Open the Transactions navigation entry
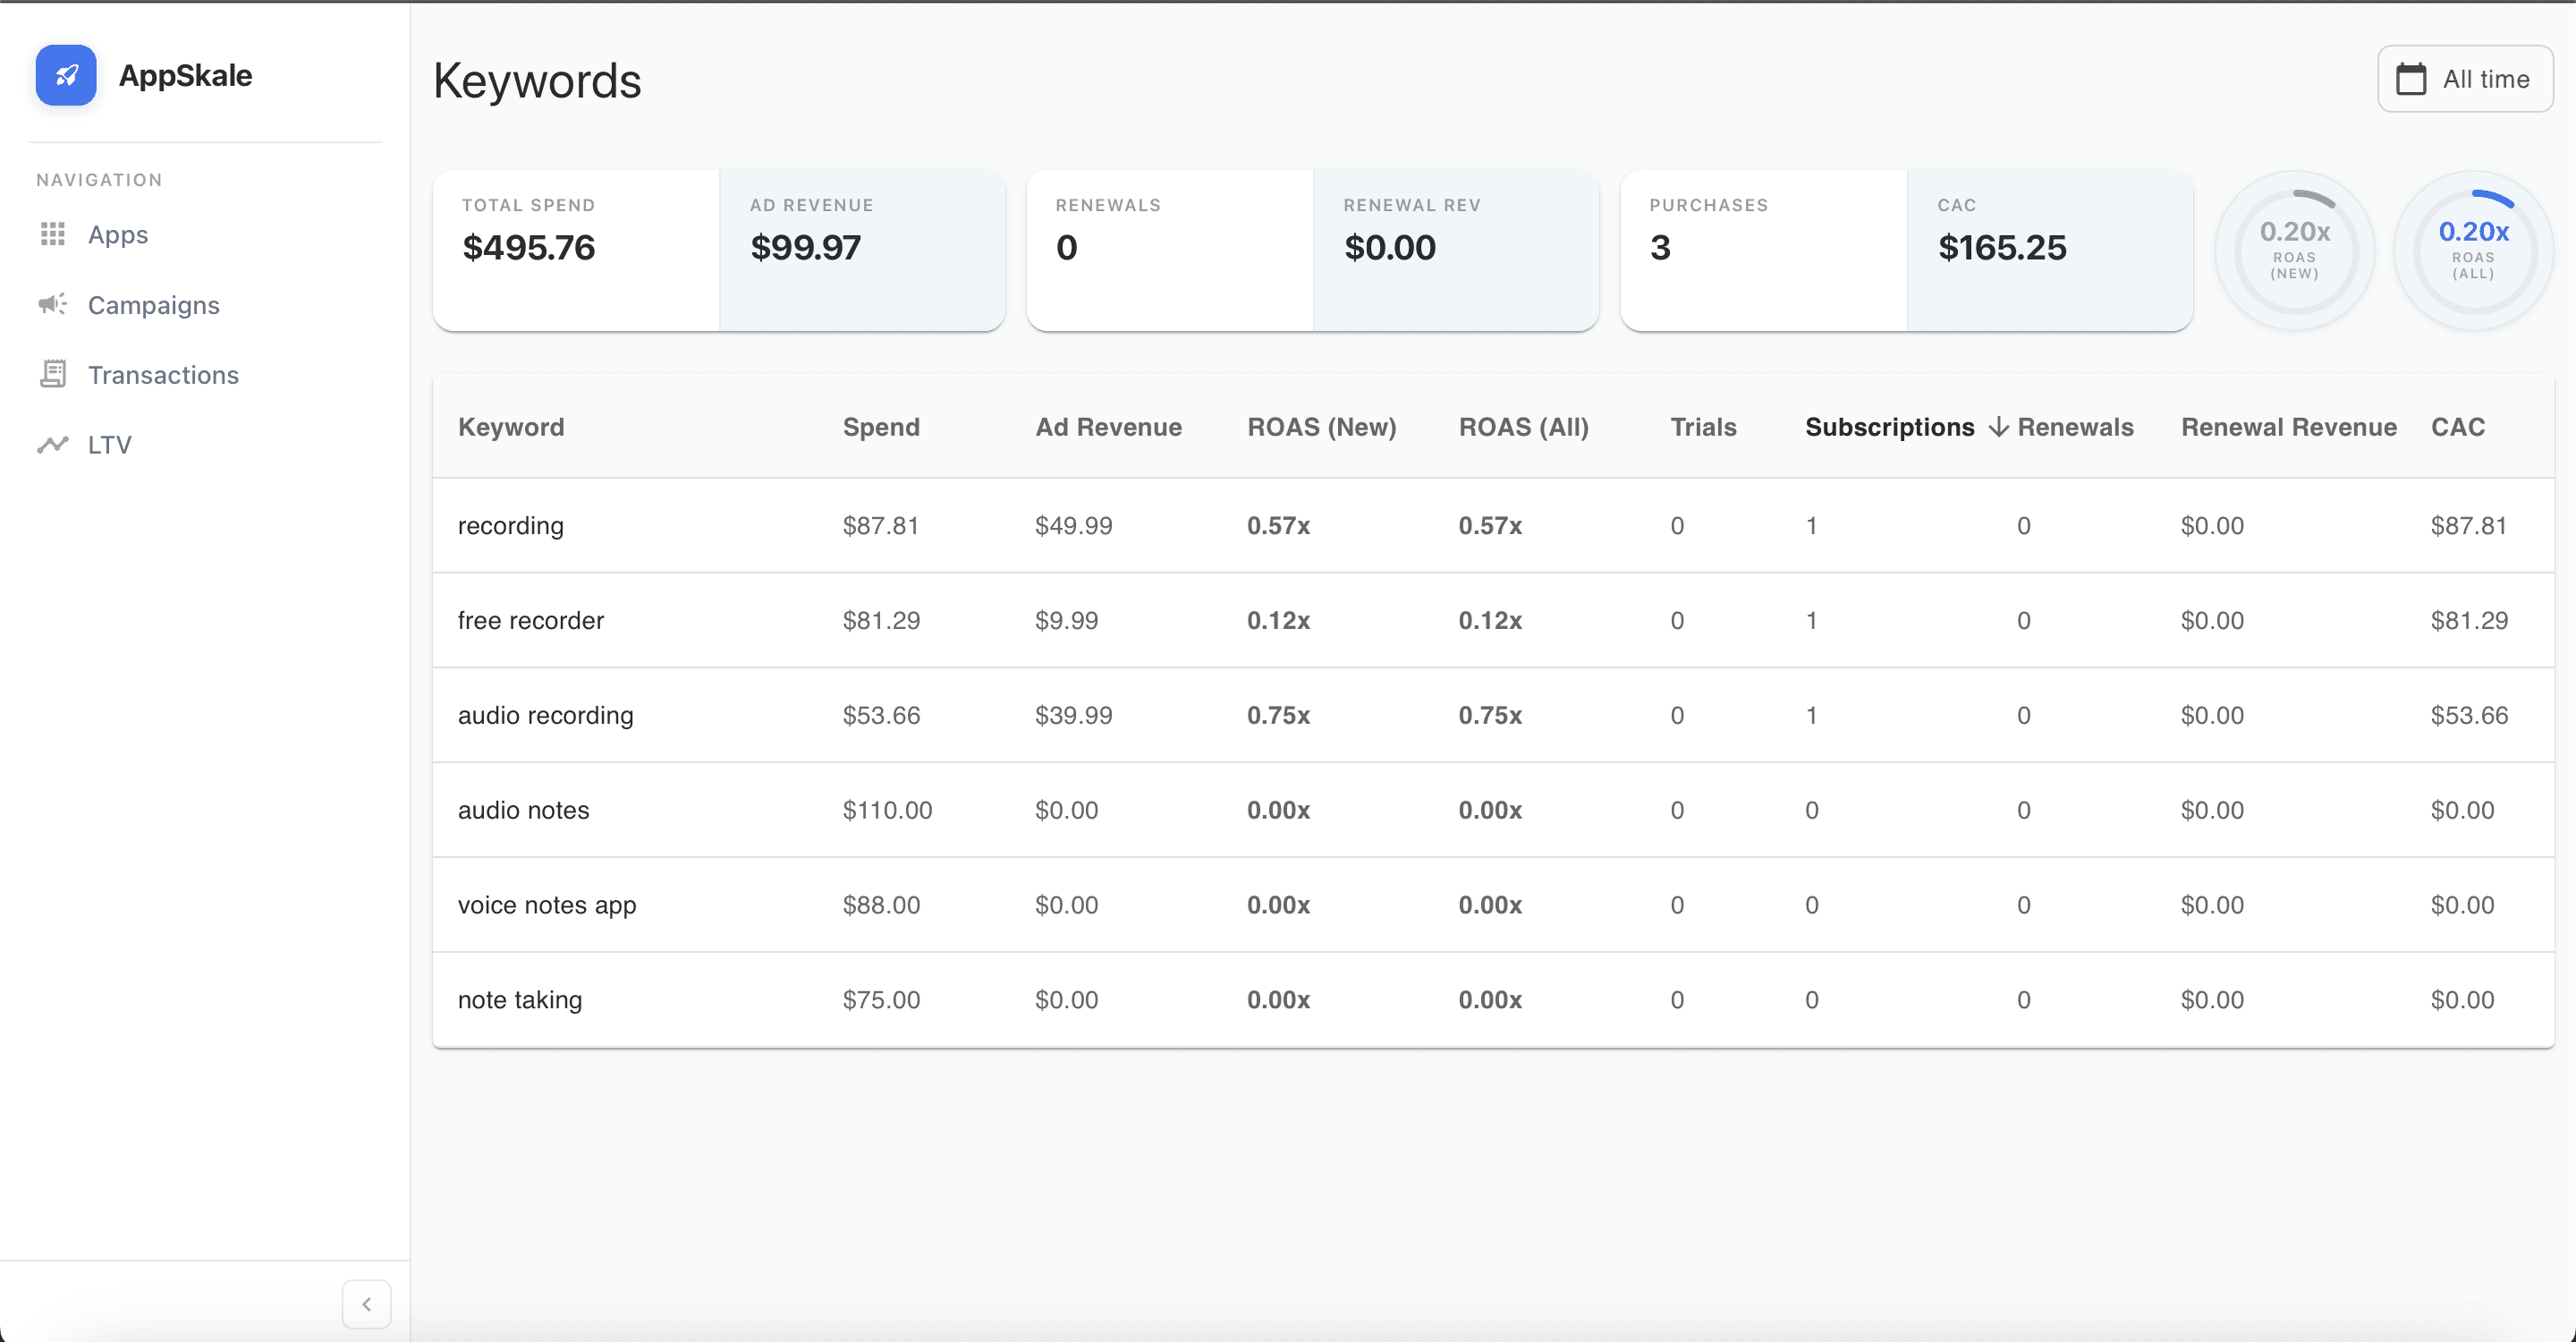Screen dimensions: 2576x1342 point(163,373)
